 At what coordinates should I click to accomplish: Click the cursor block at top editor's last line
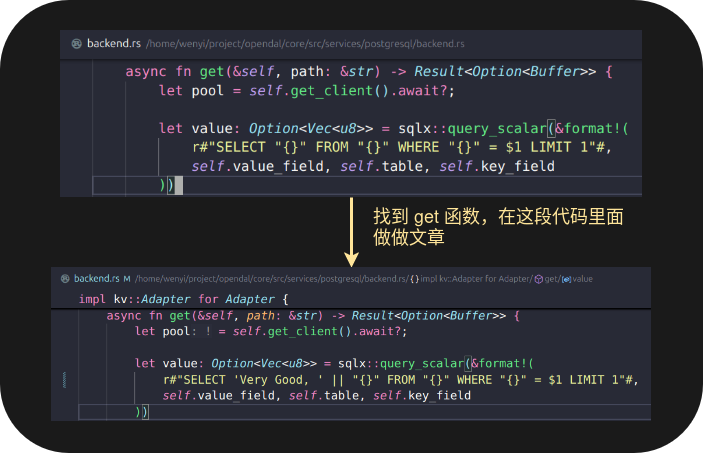[x=179, y=185]
